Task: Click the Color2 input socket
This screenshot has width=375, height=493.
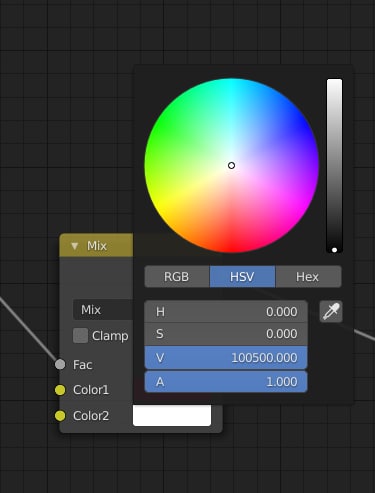Action: coord(60,416)
